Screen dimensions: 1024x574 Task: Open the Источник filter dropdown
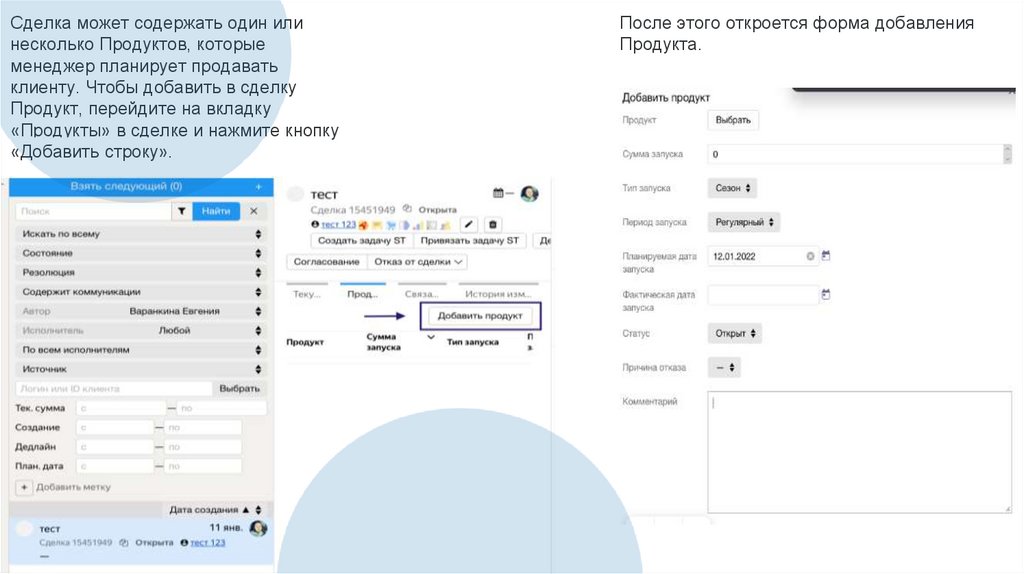[142, 369]
